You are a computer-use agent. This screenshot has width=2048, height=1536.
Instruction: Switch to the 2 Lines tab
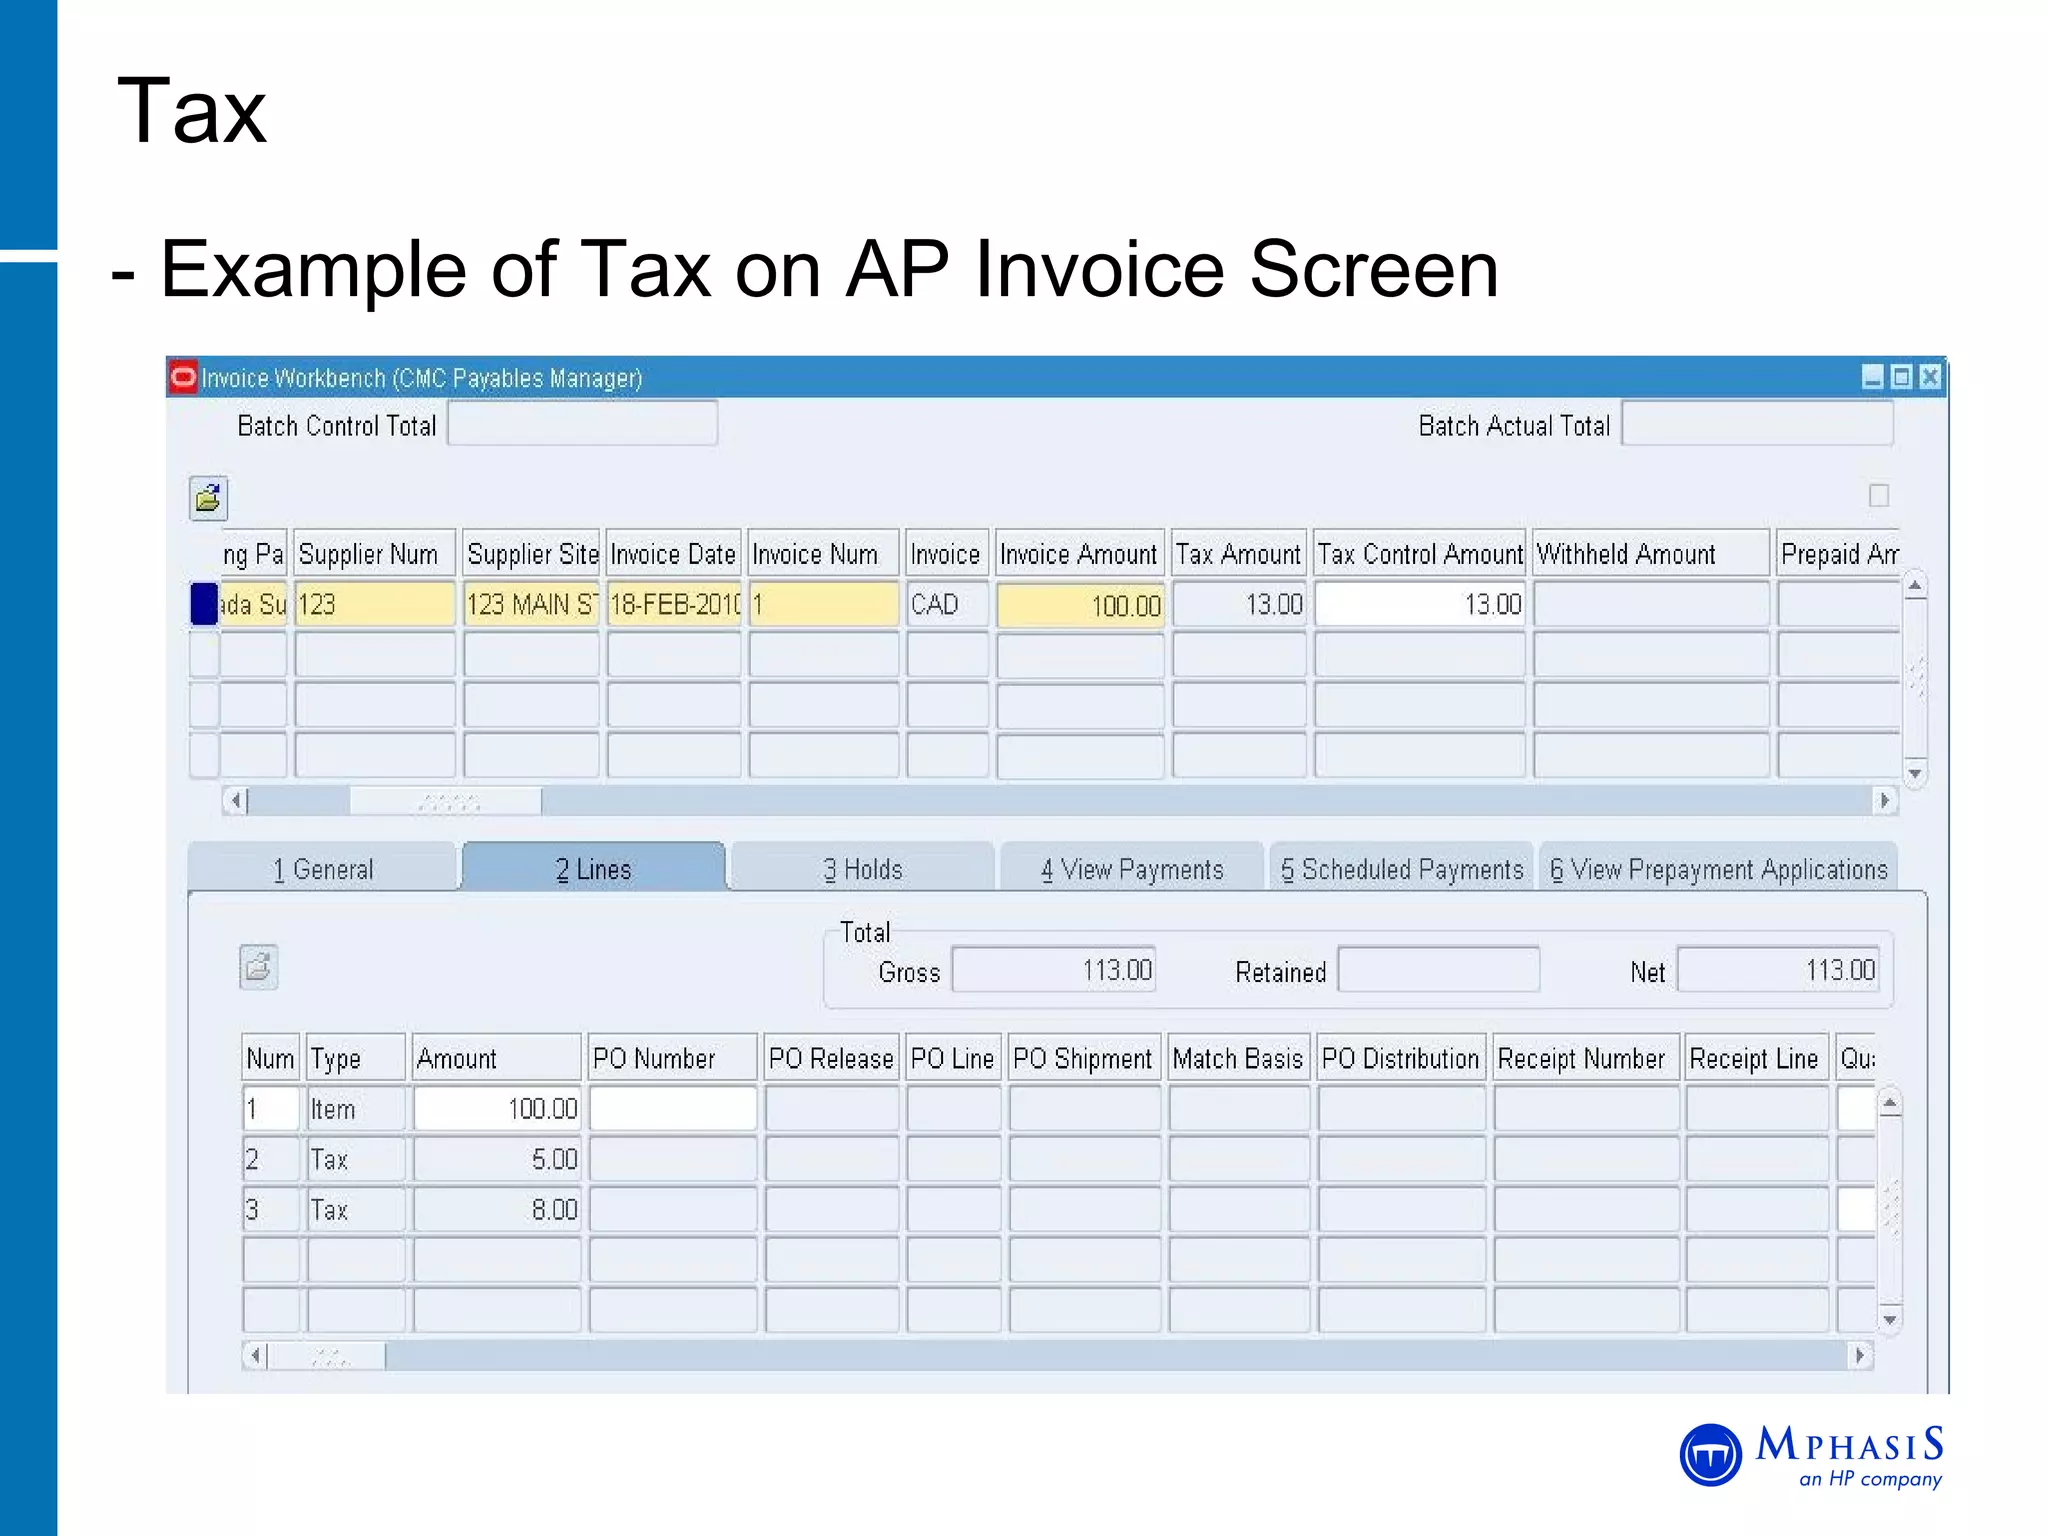click(x=594, y=868)
